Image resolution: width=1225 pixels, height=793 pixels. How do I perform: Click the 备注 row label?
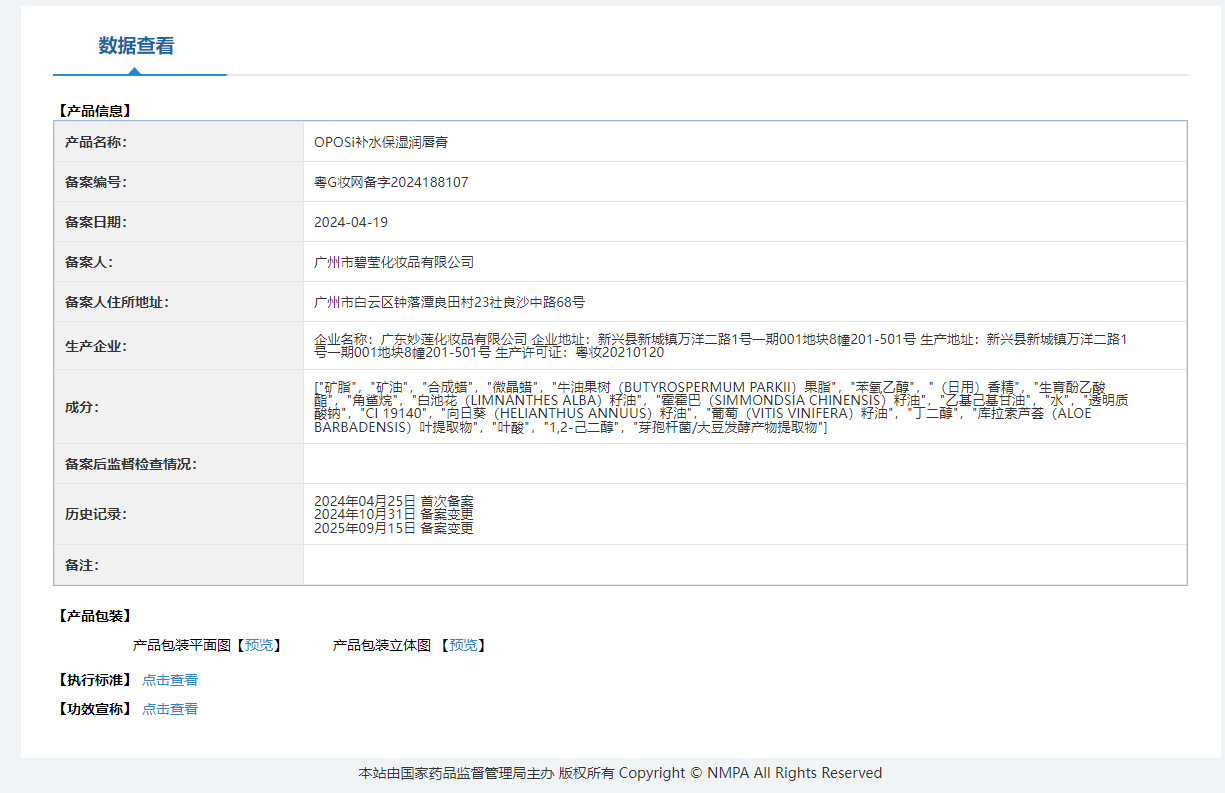pos(82,565)
